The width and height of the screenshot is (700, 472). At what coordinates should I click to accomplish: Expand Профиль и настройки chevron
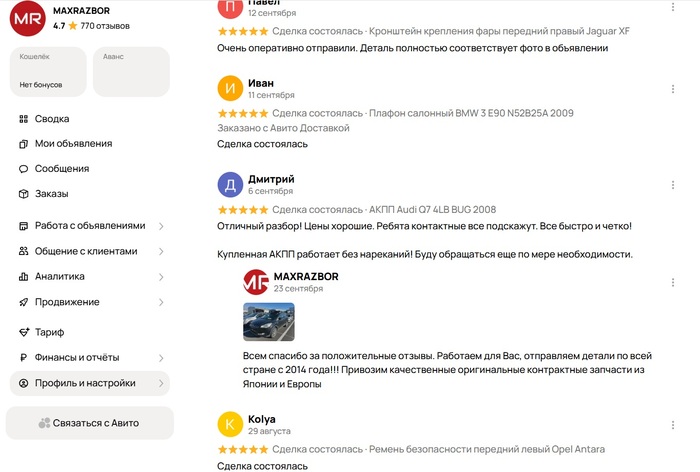(161, 383)
